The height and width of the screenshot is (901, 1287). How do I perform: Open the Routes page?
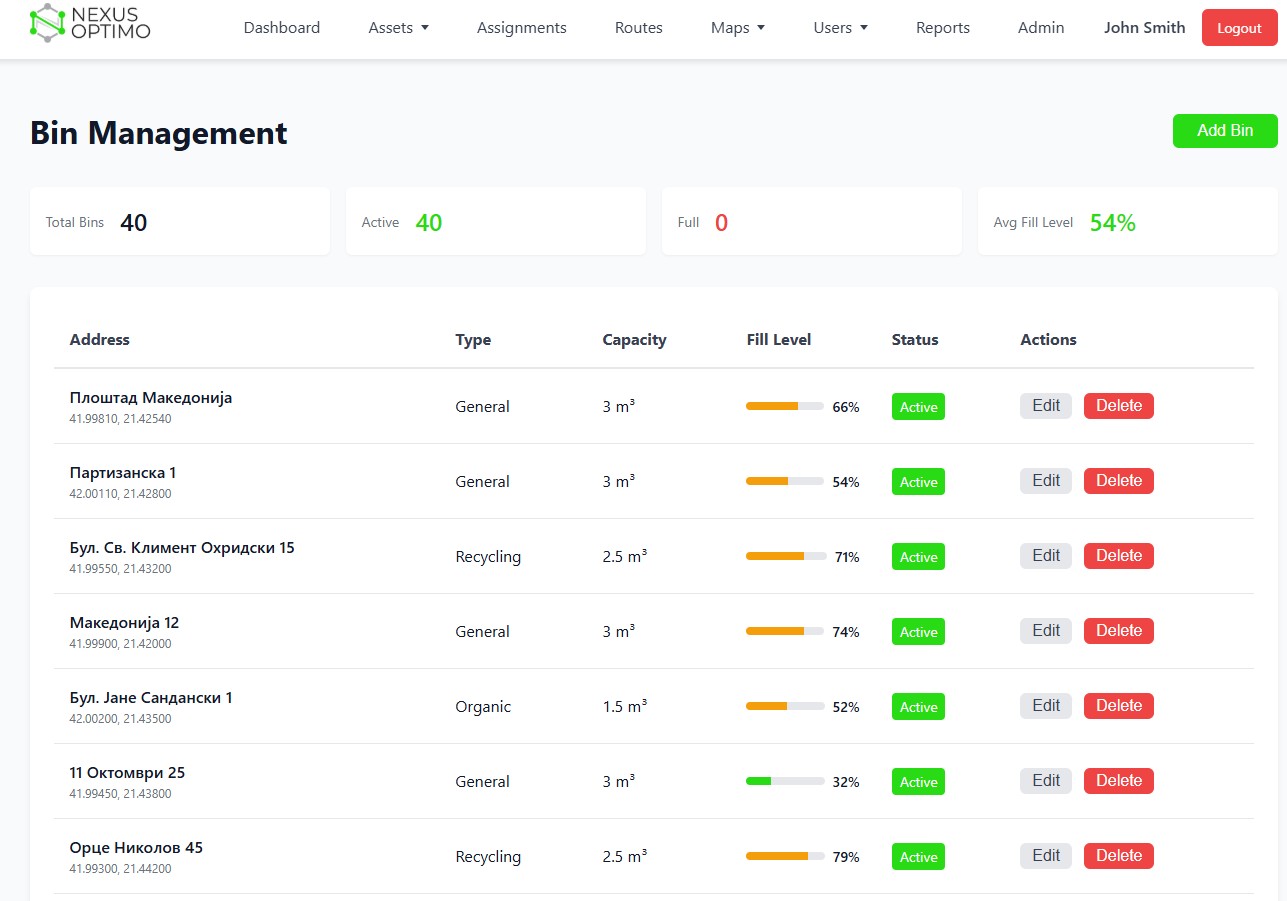(x=639, y=28)
